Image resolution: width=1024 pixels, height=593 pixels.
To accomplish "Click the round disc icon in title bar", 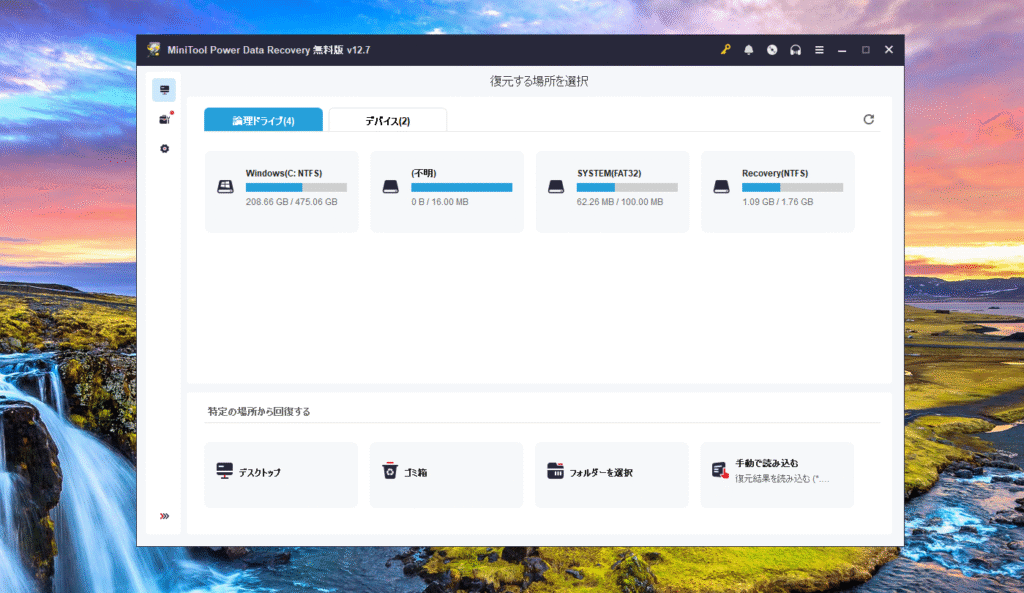I will pyautogui.click(x=772, y=50).
